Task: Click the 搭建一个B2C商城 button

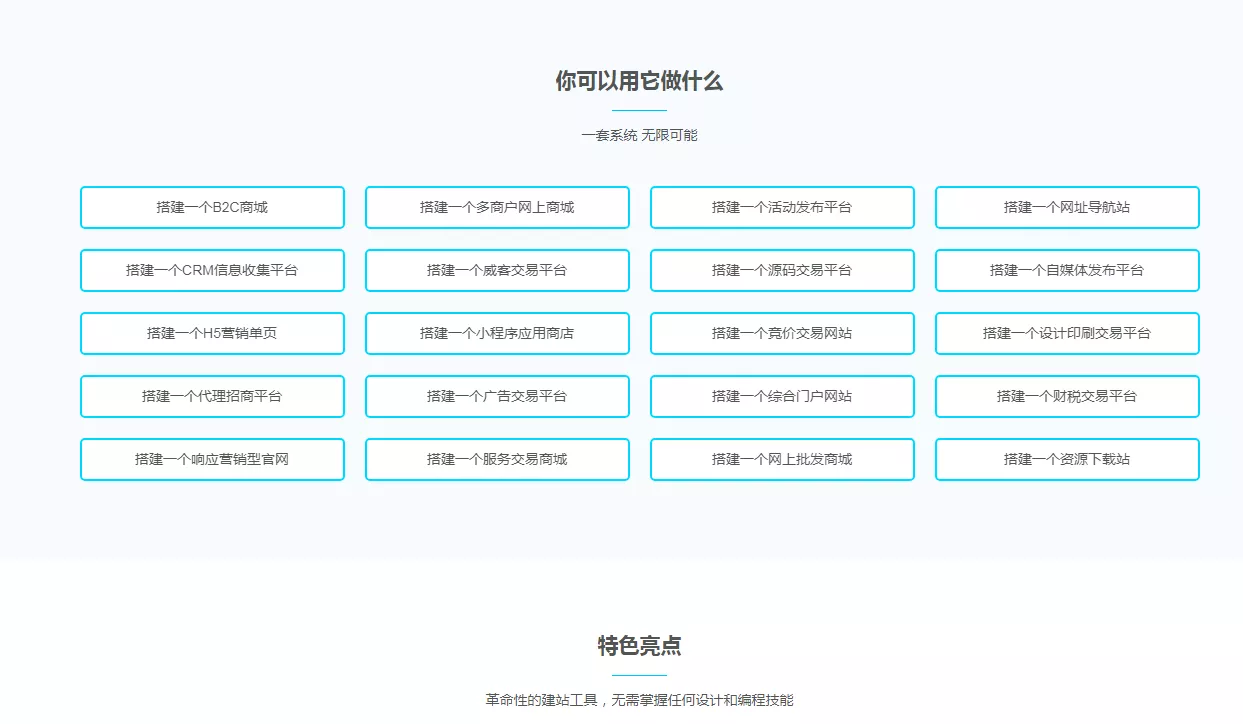Action: pyautogui.click(x=212, y=207)
